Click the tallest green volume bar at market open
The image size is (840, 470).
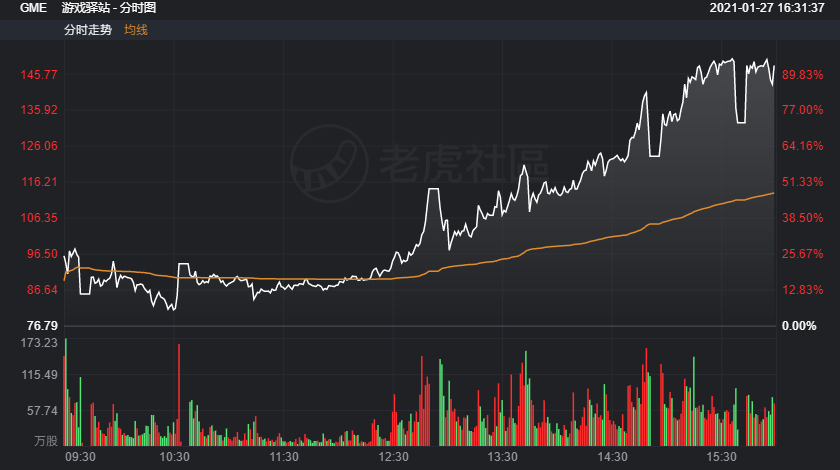(66, 392)
